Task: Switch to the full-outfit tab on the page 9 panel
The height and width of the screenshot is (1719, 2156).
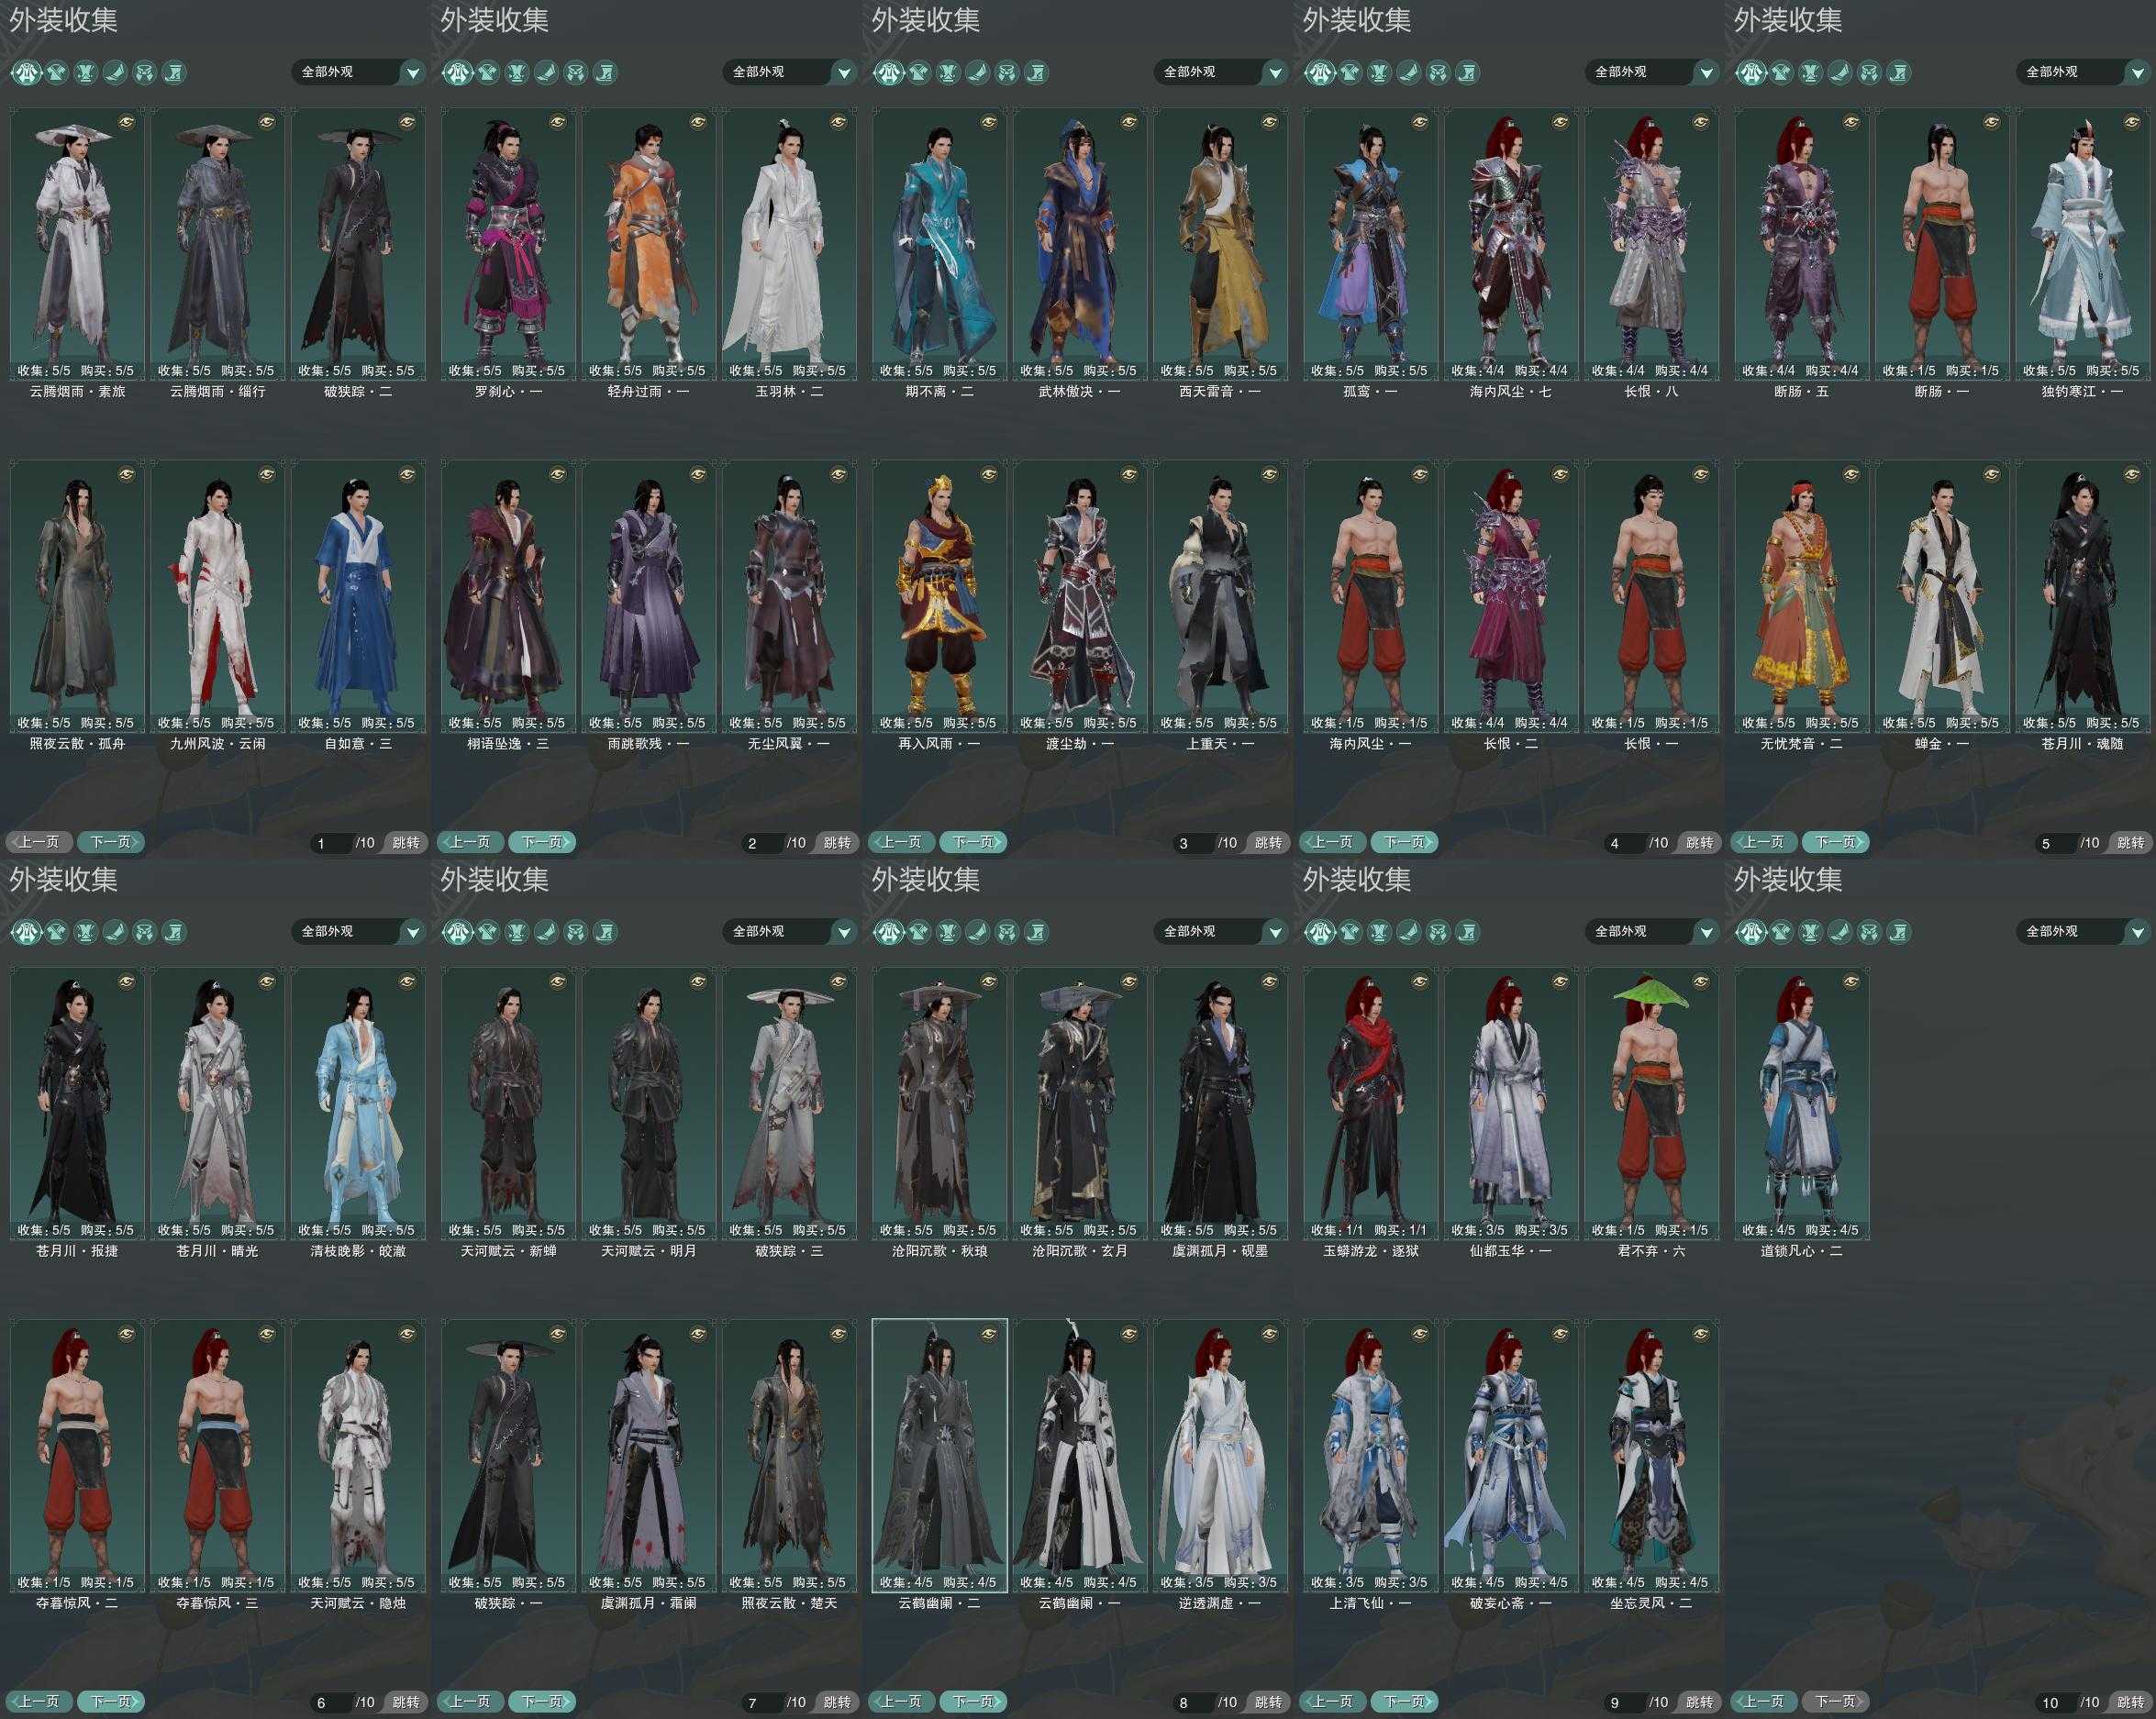Action: 1319,932
